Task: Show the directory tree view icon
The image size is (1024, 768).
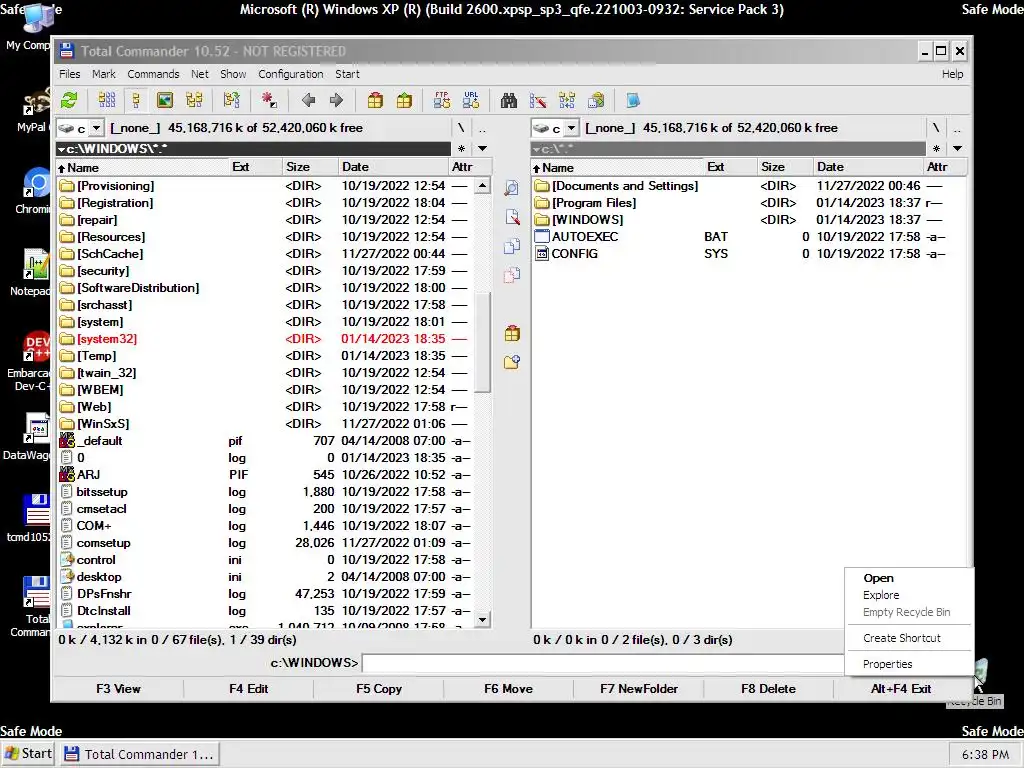Action: pos(194,101)
